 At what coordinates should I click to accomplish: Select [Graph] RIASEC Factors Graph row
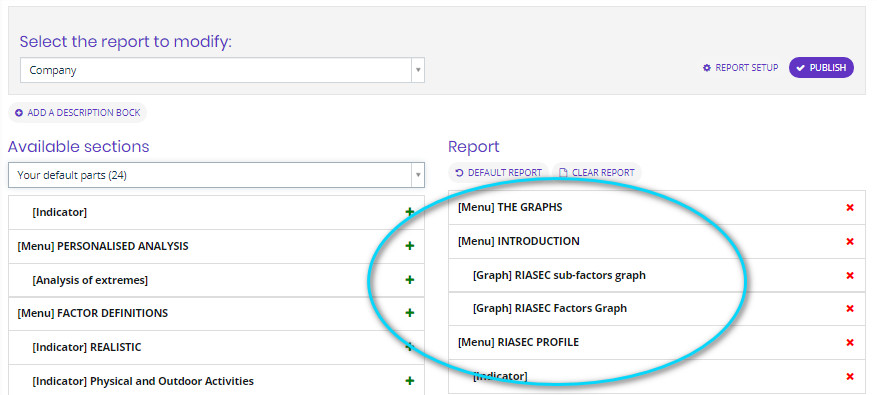[657, 308]
